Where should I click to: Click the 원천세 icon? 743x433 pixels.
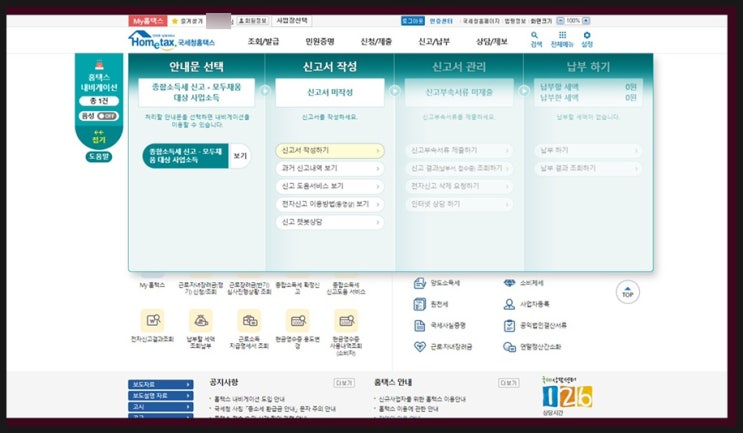pos(420,304)
